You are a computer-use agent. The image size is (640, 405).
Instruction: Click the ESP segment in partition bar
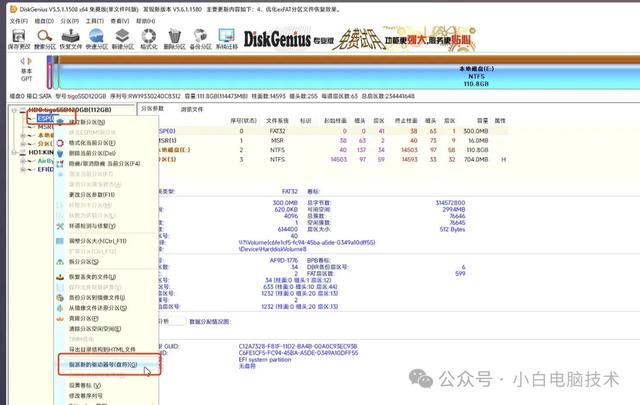coord(49,73)
